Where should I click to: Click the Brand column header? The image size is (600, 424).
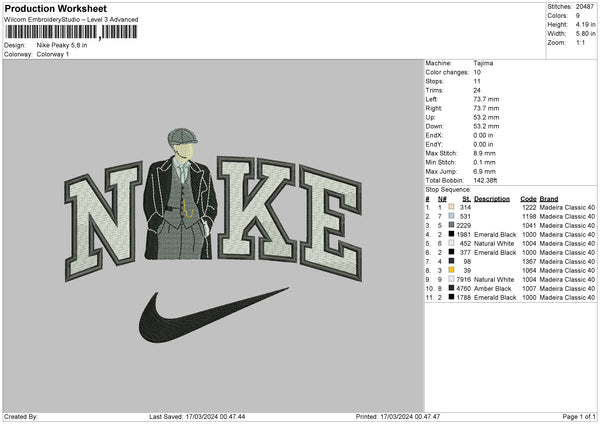tap(549, 197)
